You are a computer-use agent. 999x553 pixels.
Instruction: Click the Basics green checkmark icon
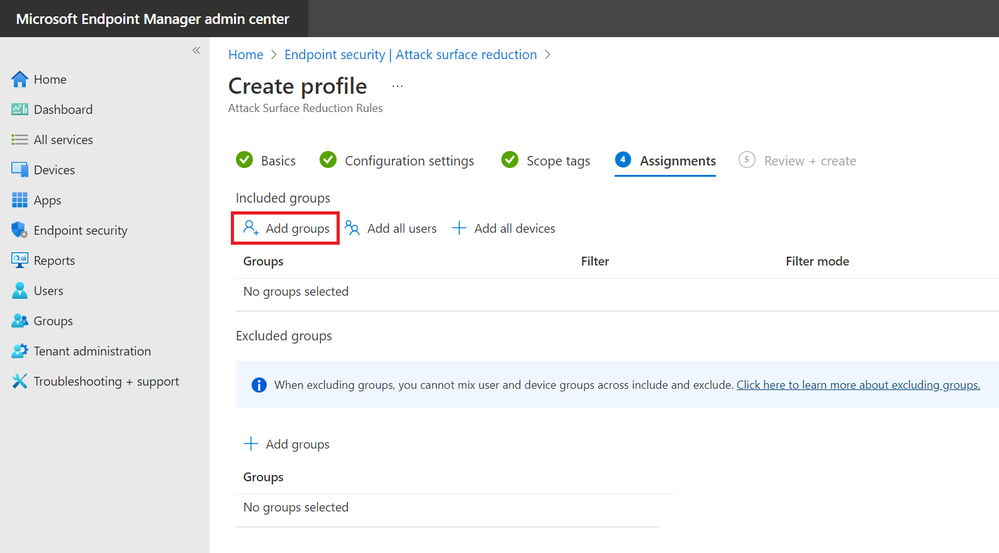(x=245, y=159)
